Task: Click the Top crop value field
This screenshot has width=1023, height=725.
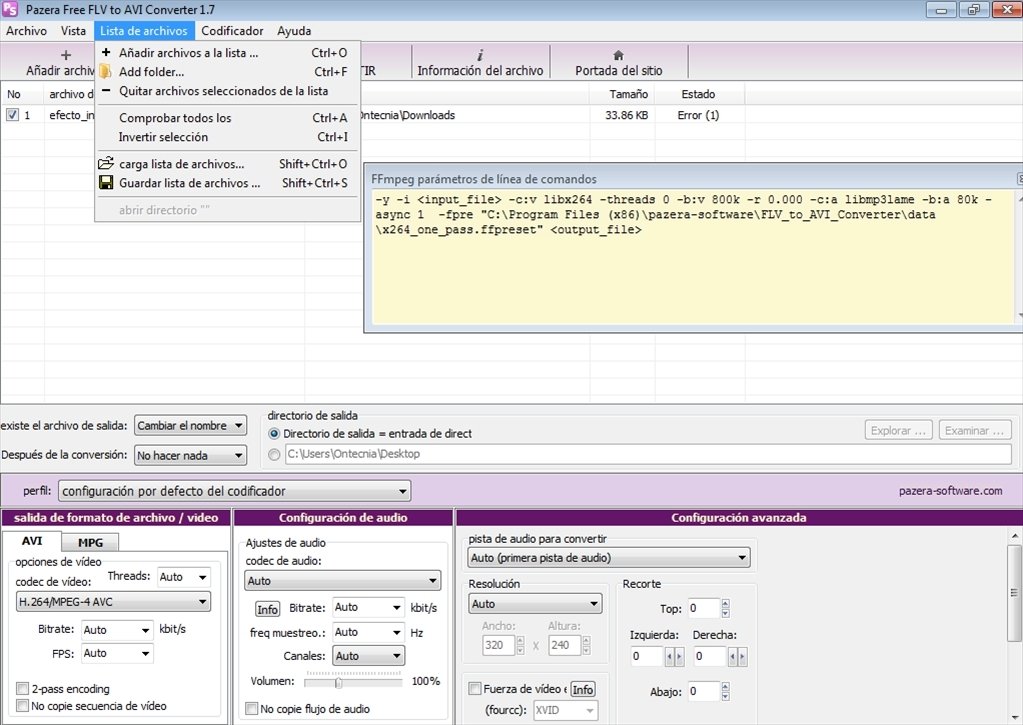Action: click(704, 608)
